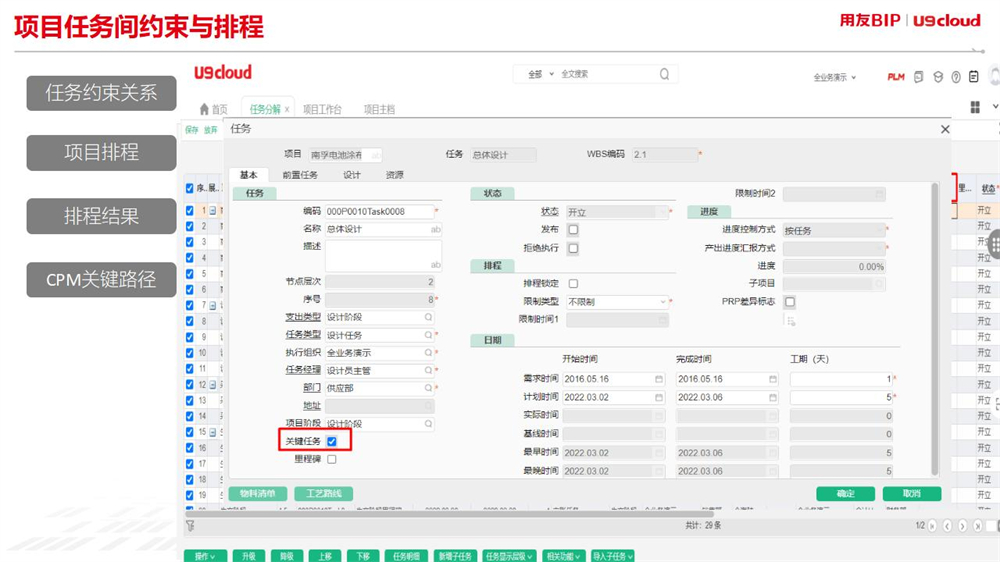This screenshot has height=562, width=1000.
Task: Check the 发布 checkbox
Action: pyautogui.click(x=573, y=230)
